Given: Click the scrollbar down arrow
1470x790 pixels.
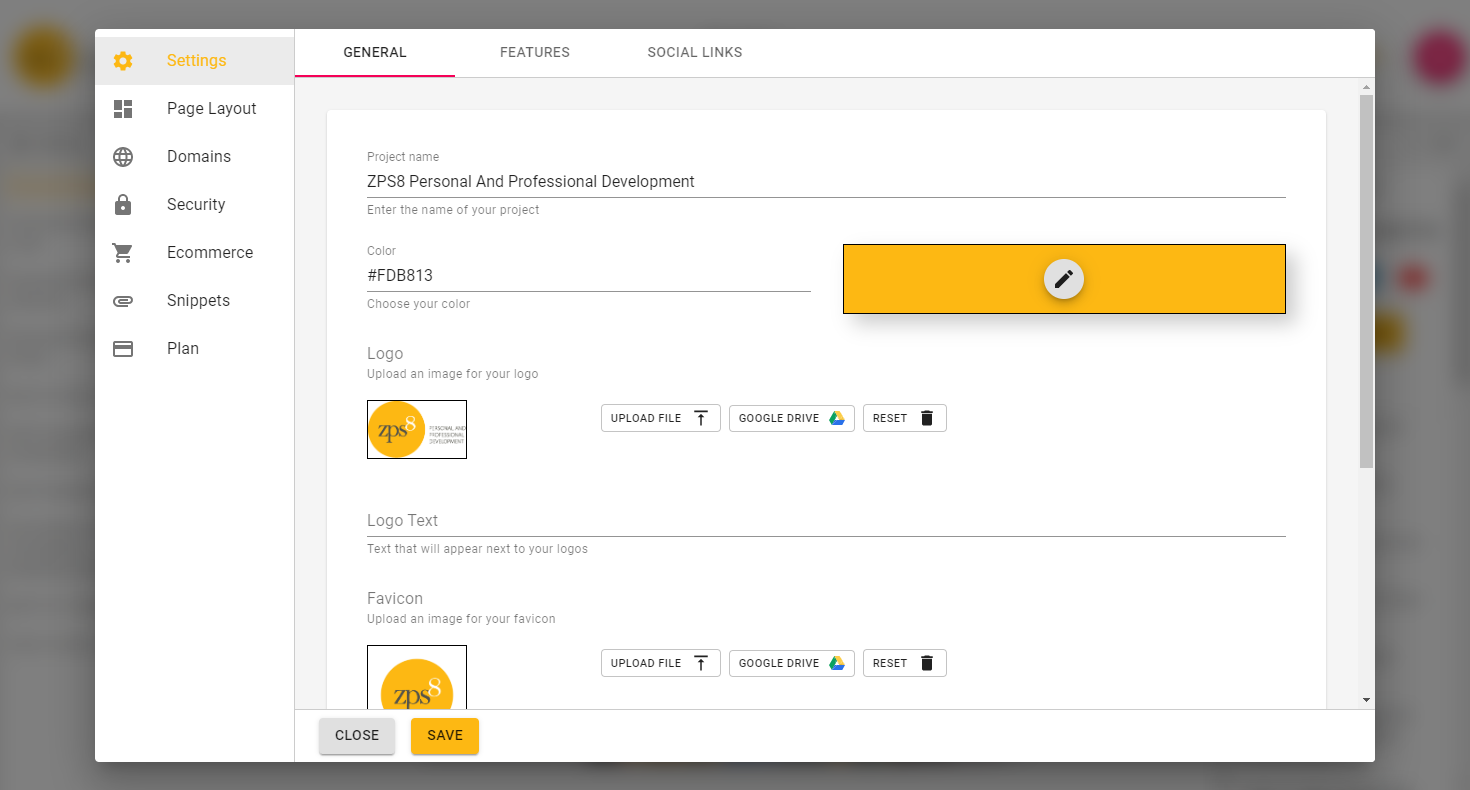Looking at the screenshot, I should [x=1366, y=701].
